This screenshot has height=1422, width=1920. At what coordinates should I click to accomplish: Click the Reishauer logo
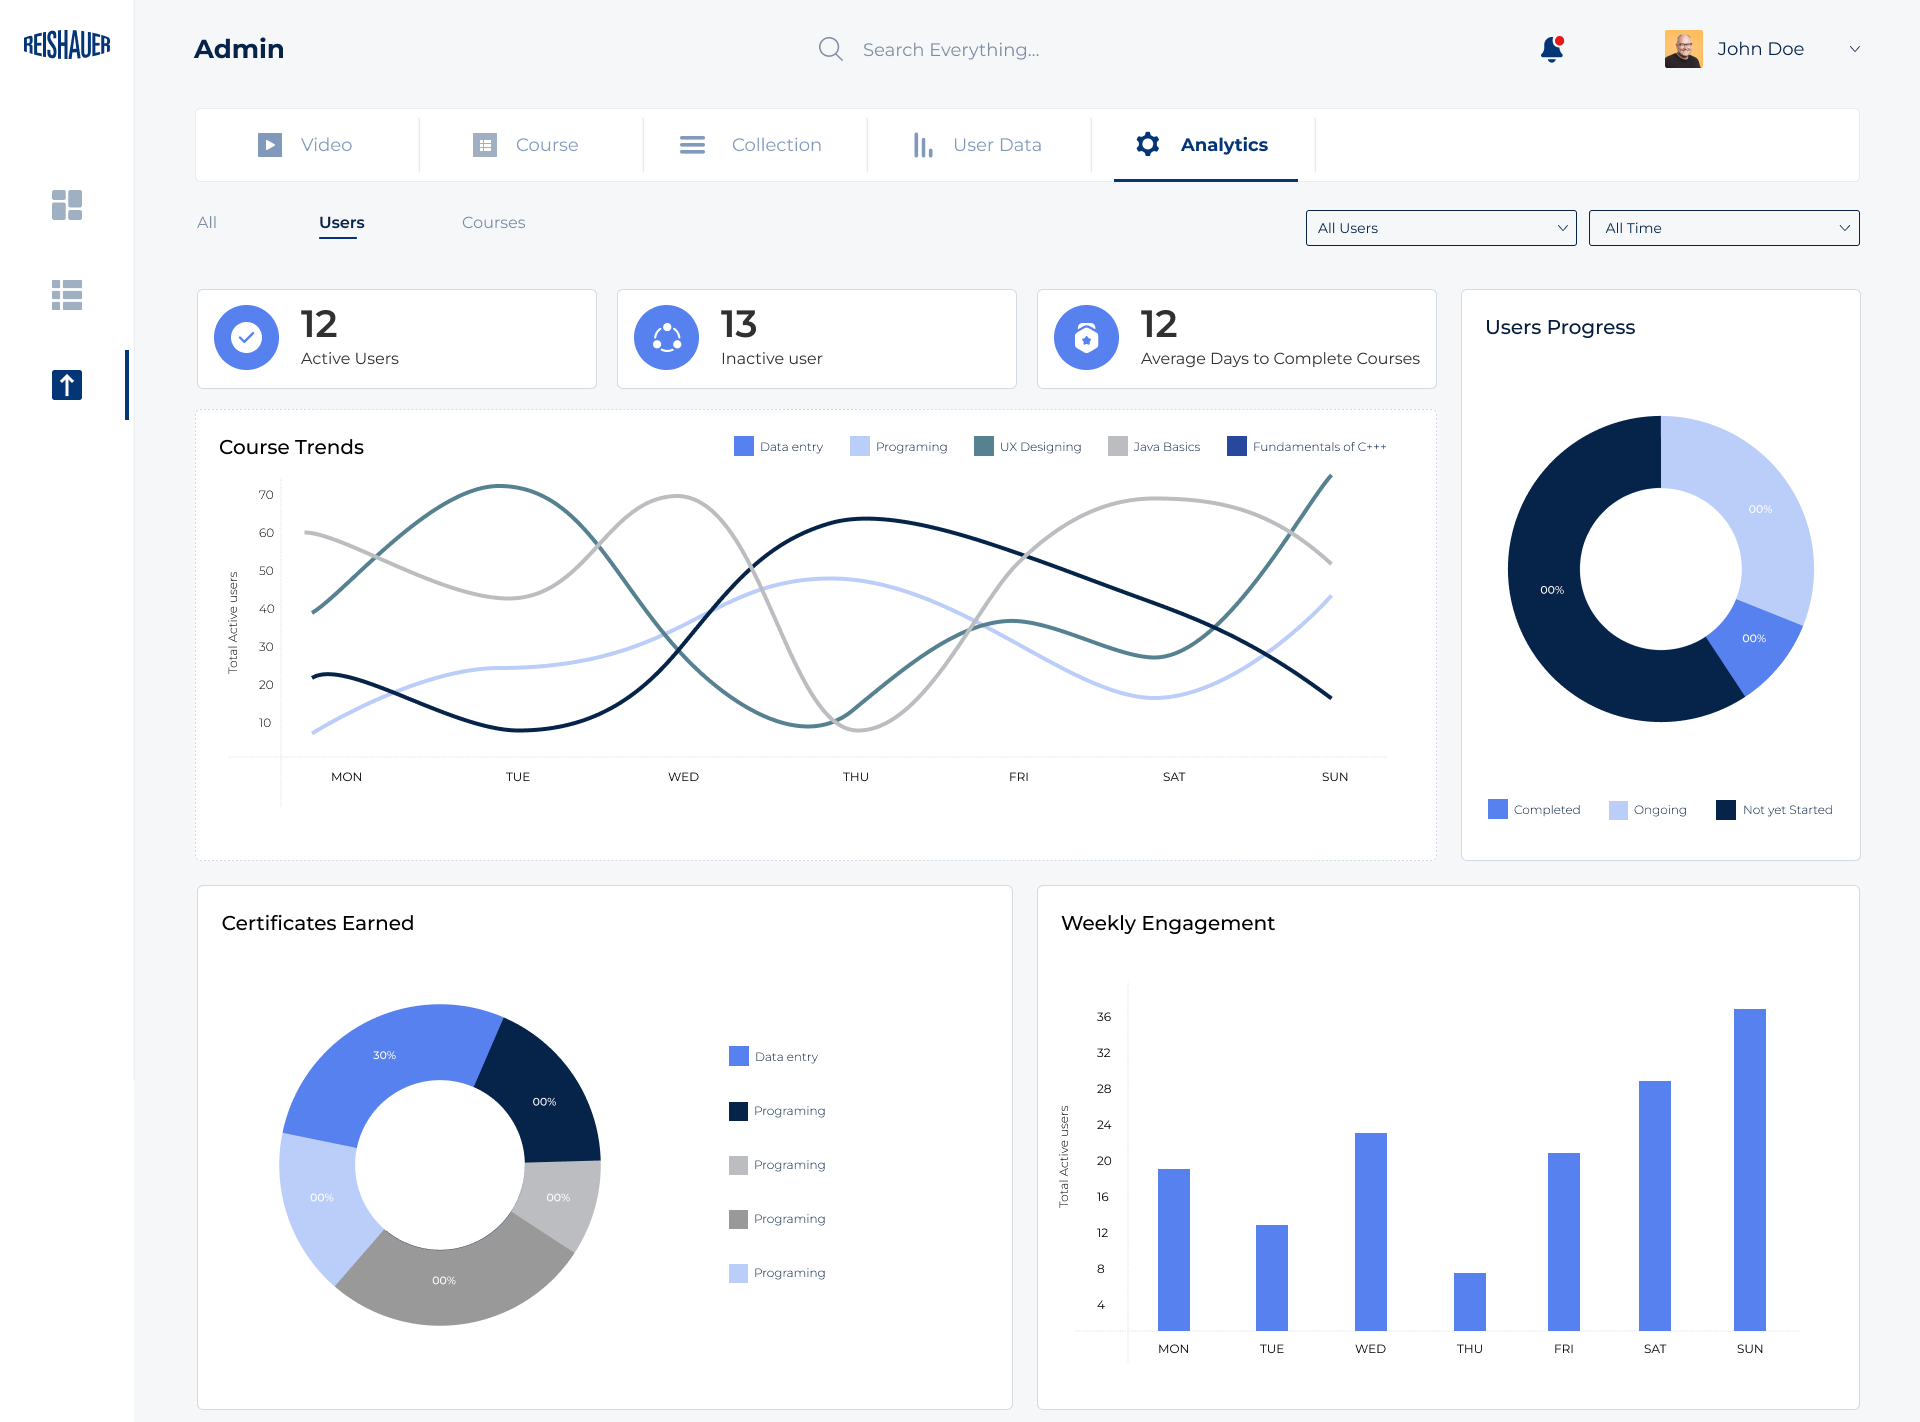(67, 45)
